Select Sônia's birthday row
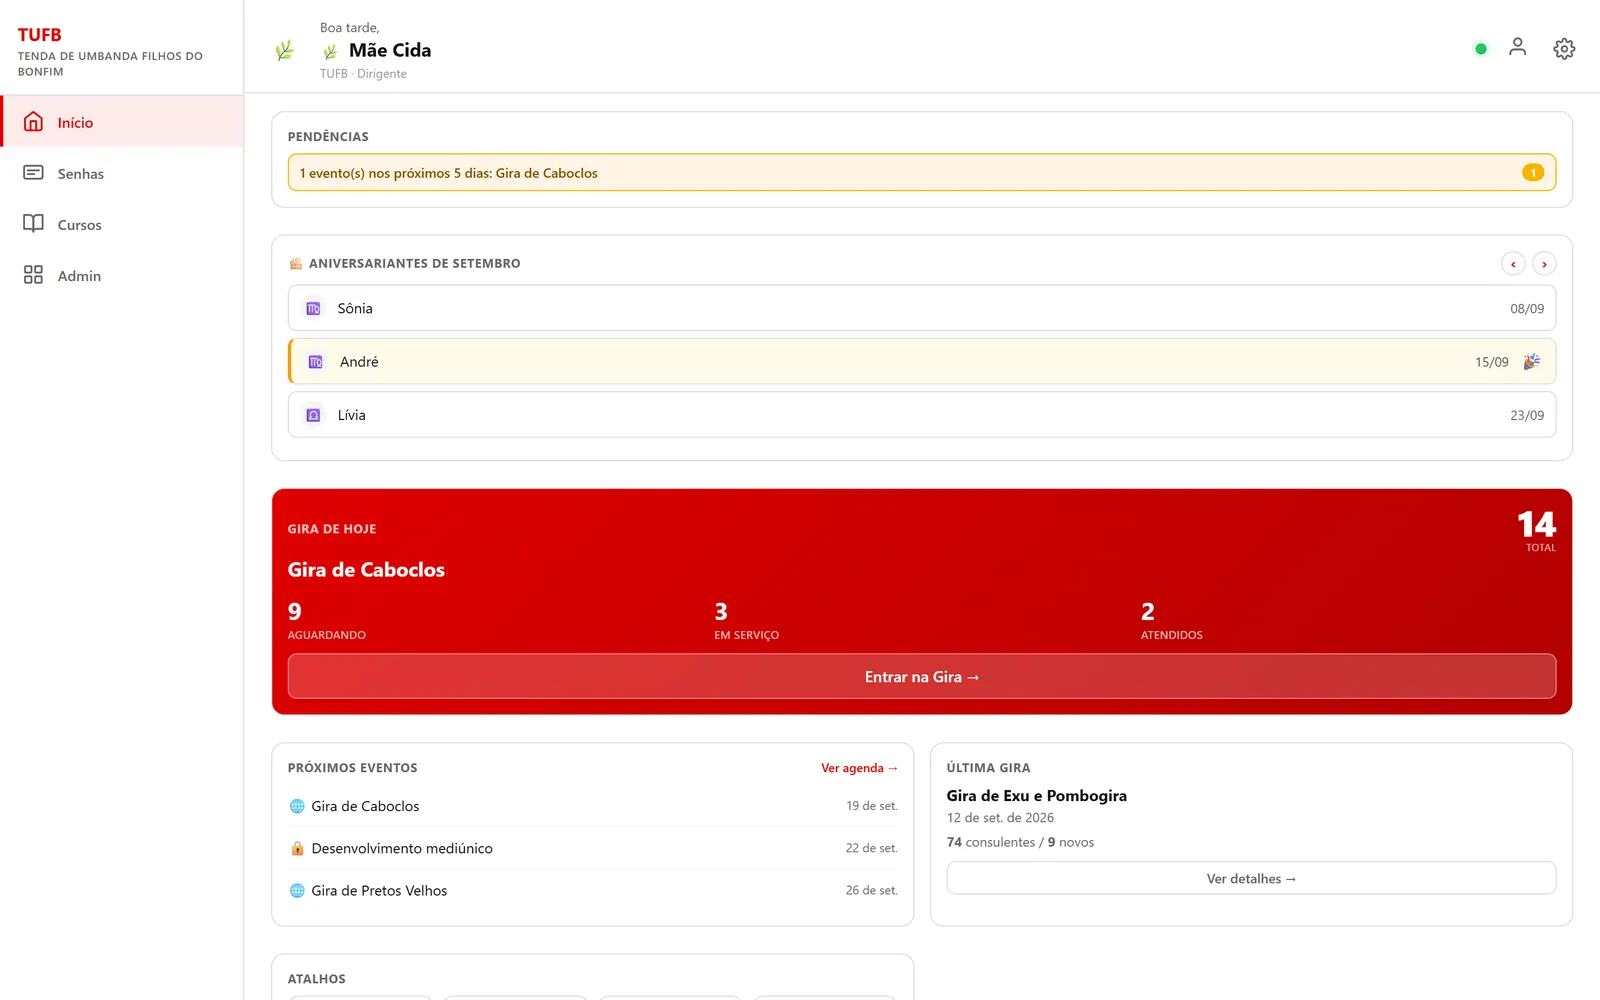 922,308
